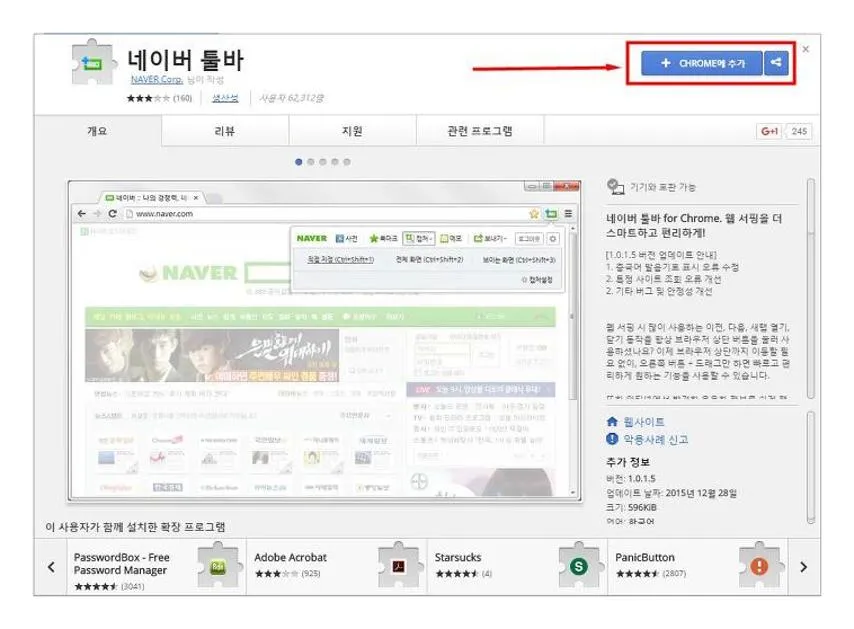
Task: Click the bookmark star in address bar
Action: pyautogui.click(x=534, y=214)
